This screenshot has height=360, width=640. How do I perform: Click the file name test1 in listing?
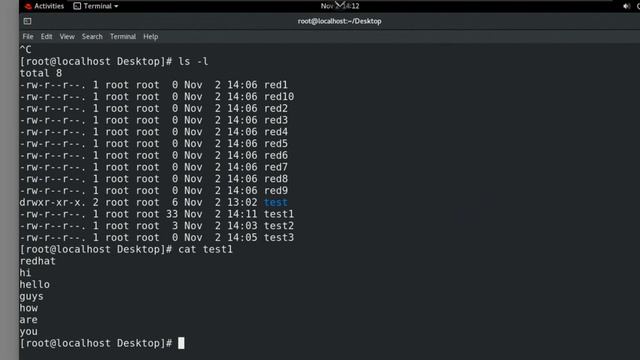[279, 214]
